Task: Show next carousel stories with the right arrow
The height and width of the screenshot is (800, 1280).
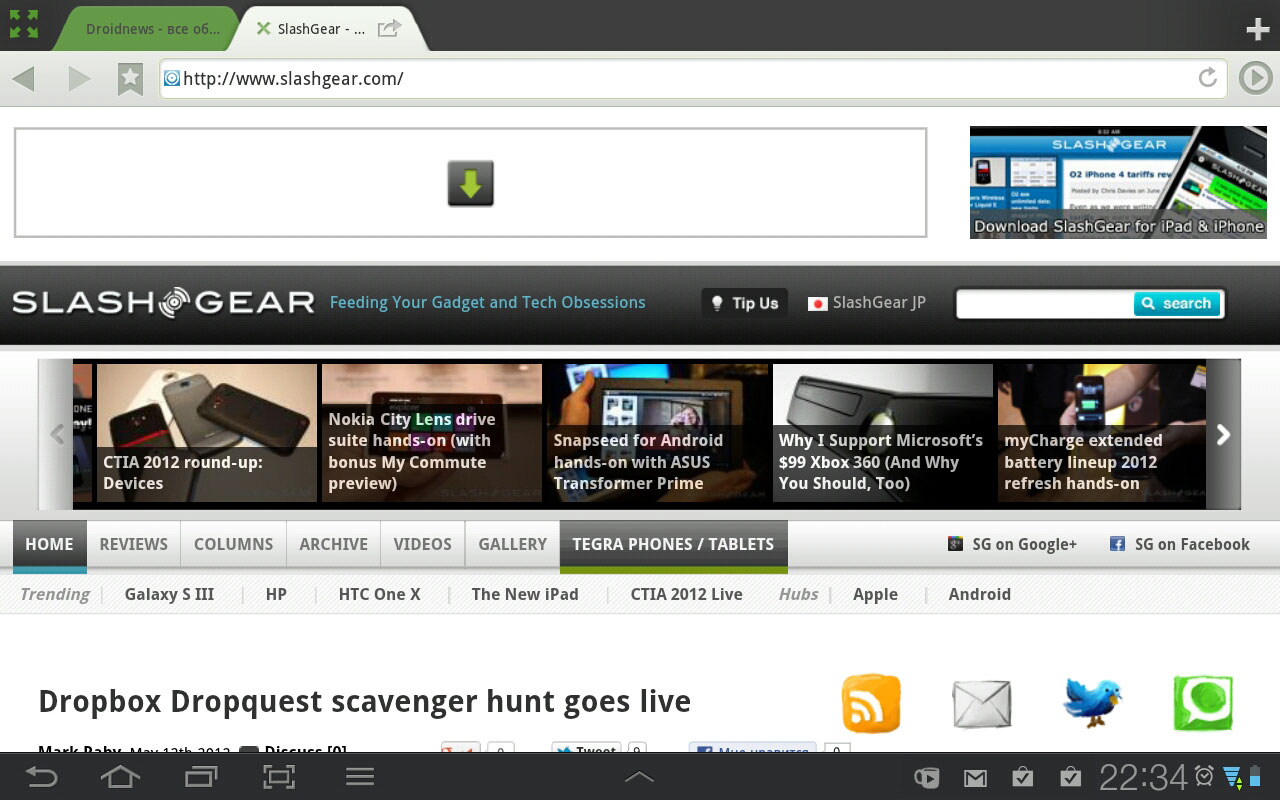Action: click(x=1223, y=434)
